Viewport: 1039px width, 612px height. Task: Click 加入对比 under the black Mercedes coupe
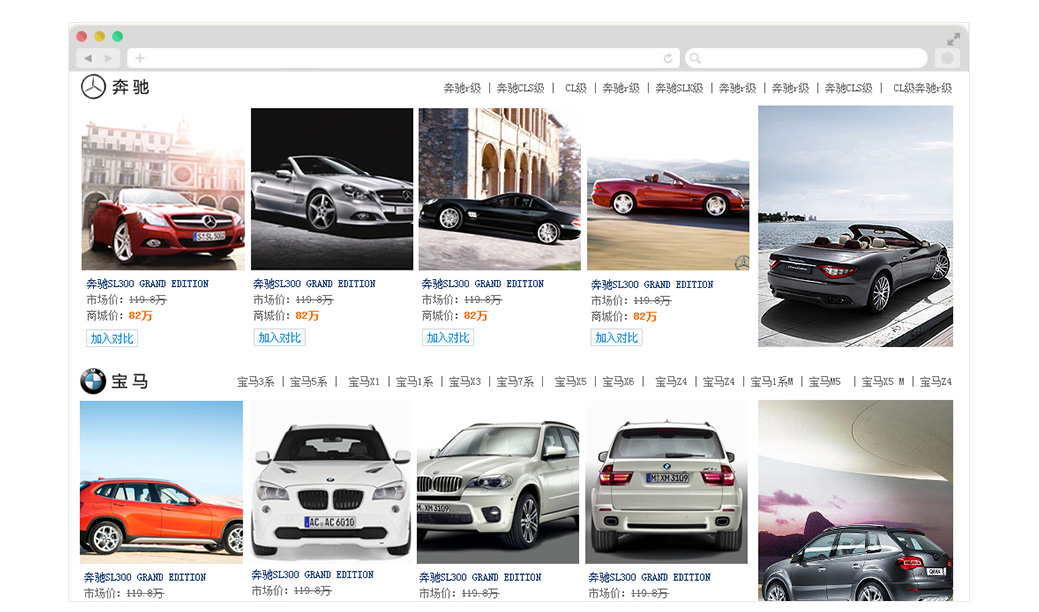point(448,338)
